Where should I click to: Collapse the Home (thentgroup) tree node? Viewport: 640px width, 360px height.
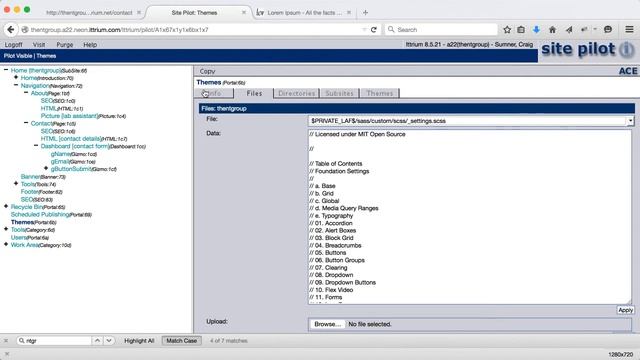coord(6,70)
